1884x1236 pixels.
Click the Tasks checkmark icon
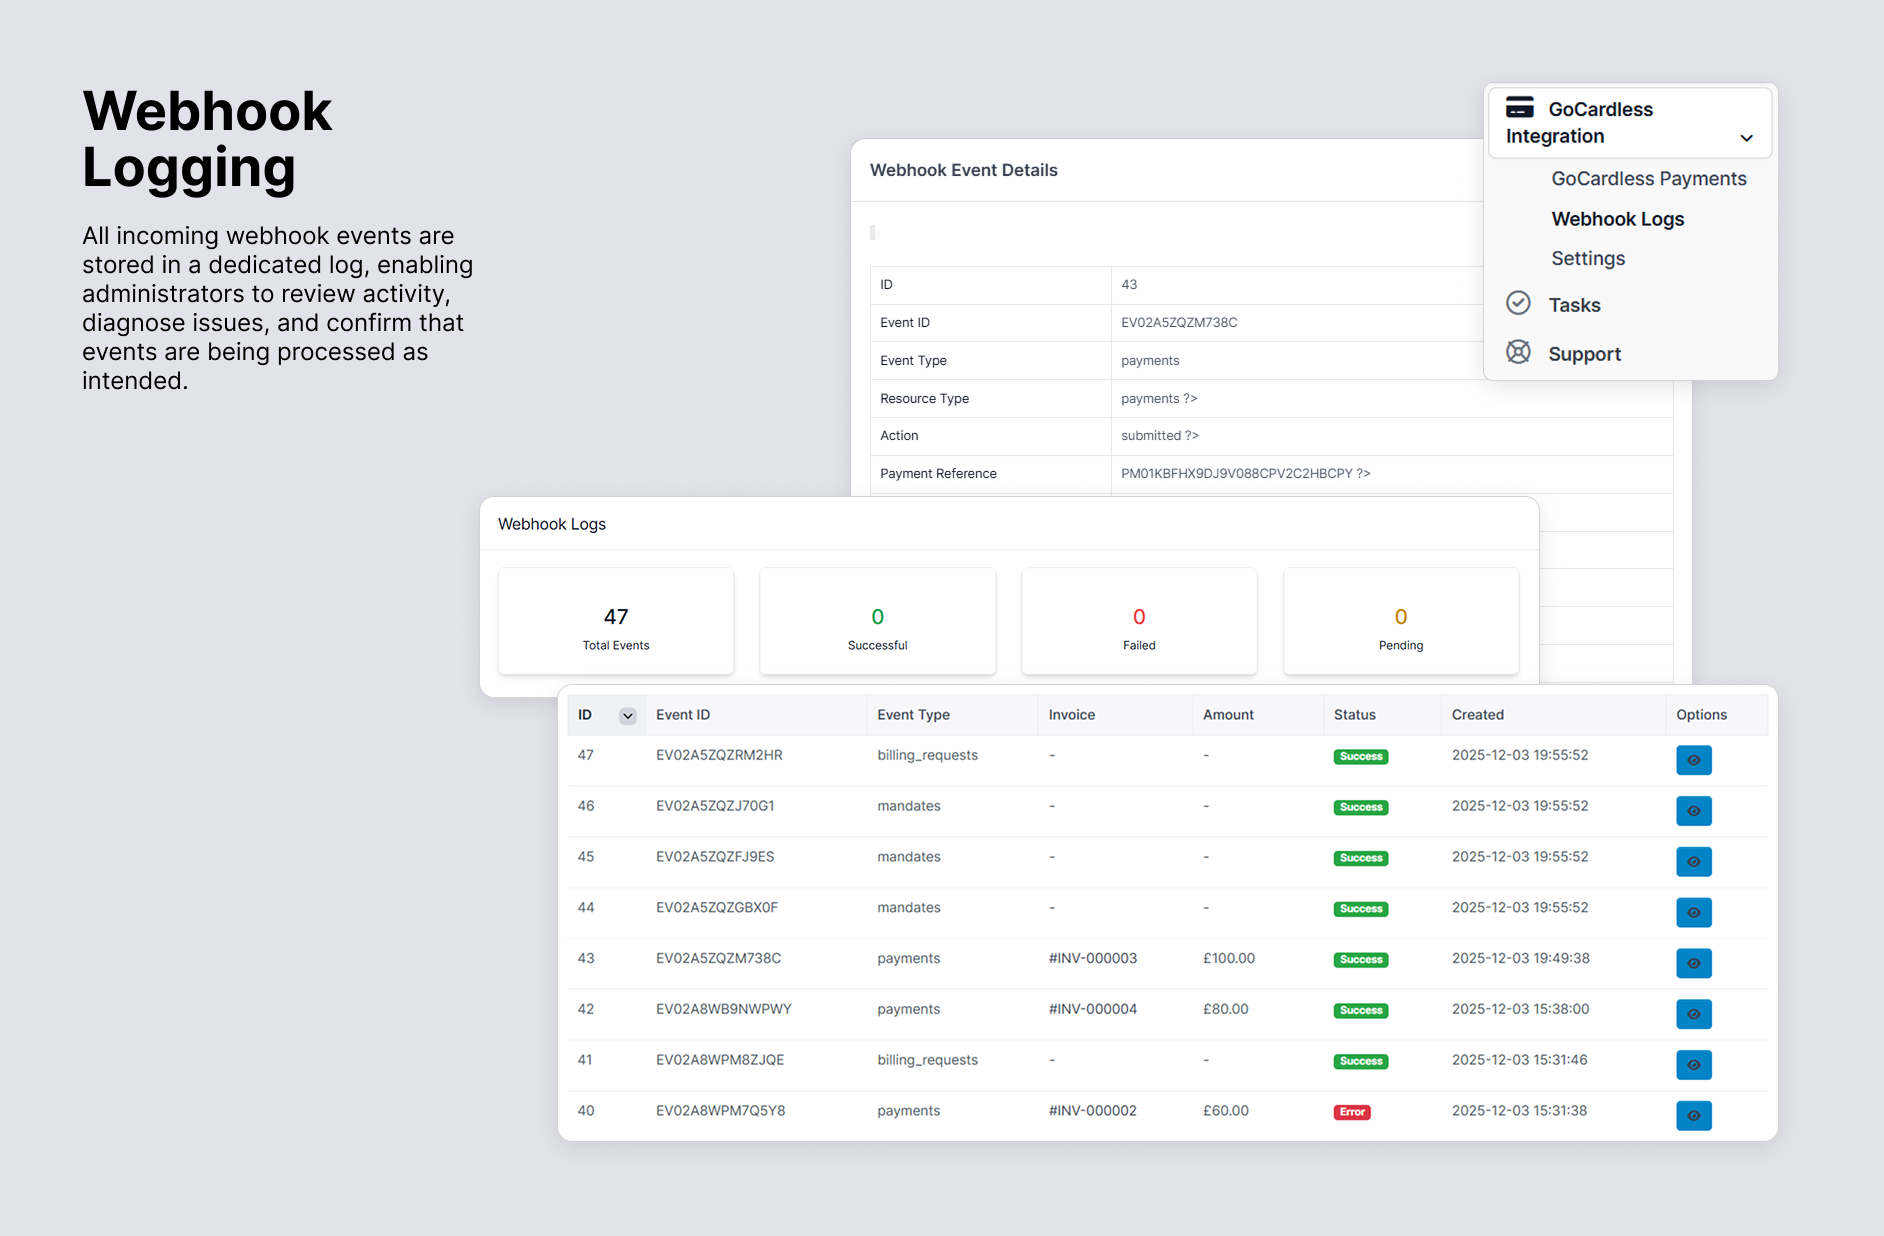click(x=1518, y=303)
